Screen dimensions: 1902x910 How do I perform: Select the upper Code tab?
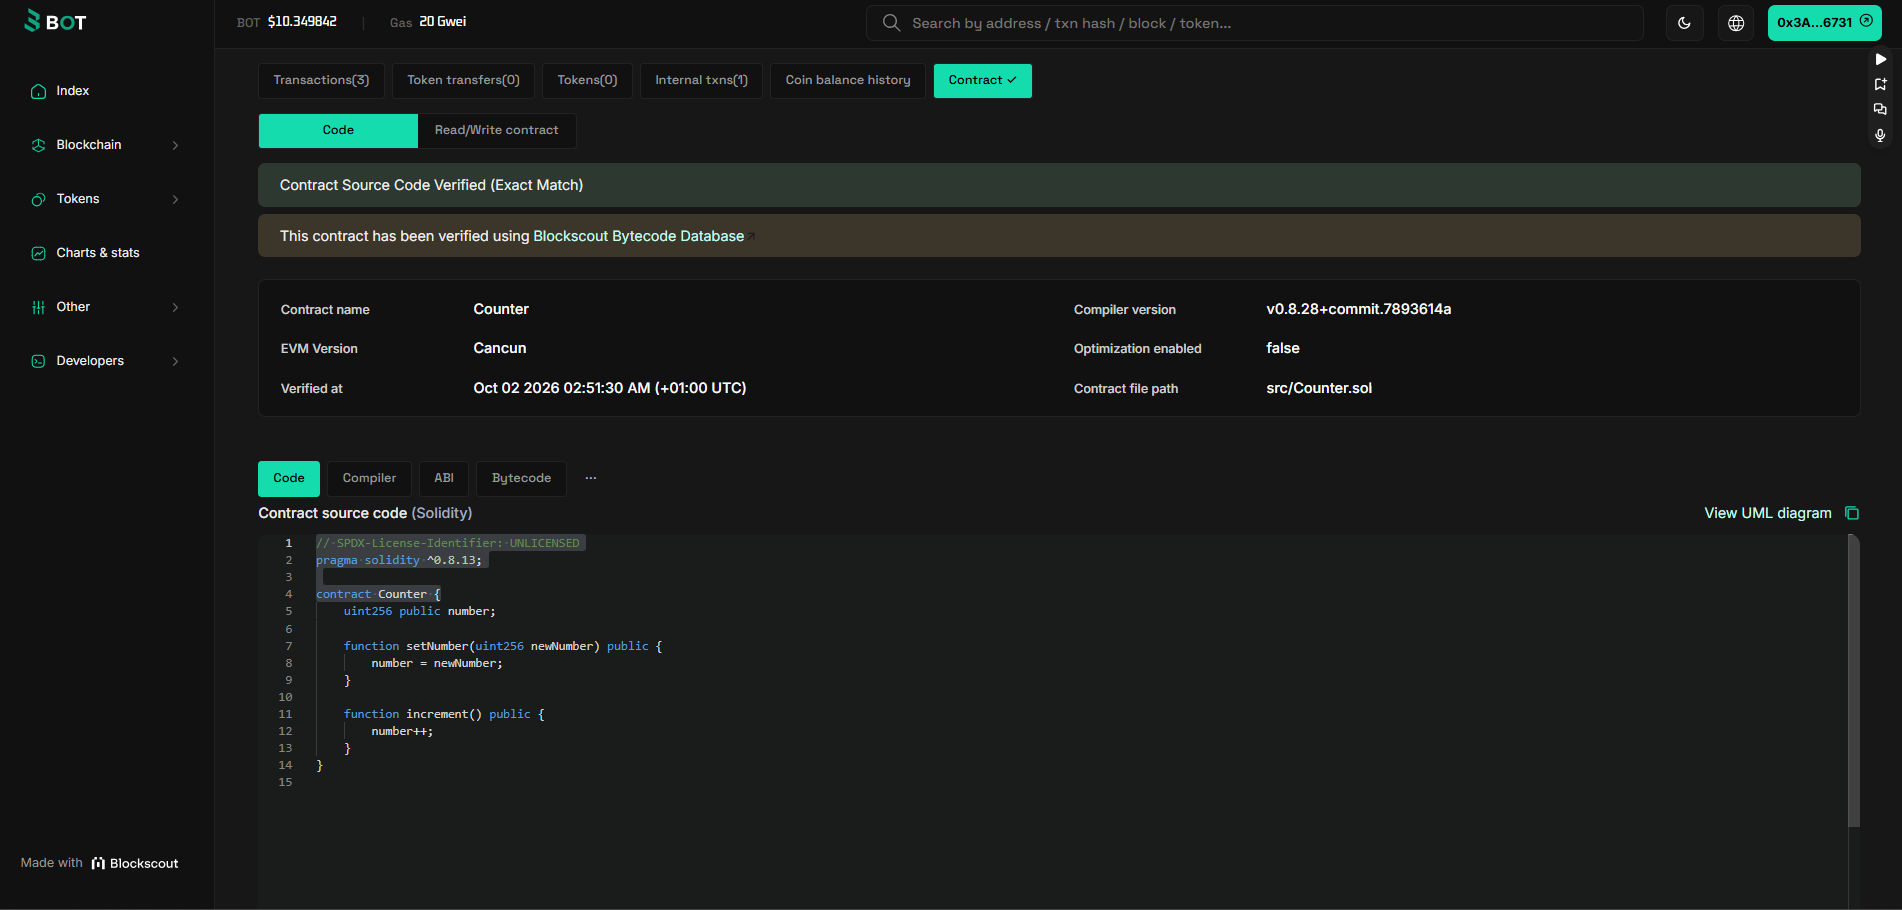point(338,130)
